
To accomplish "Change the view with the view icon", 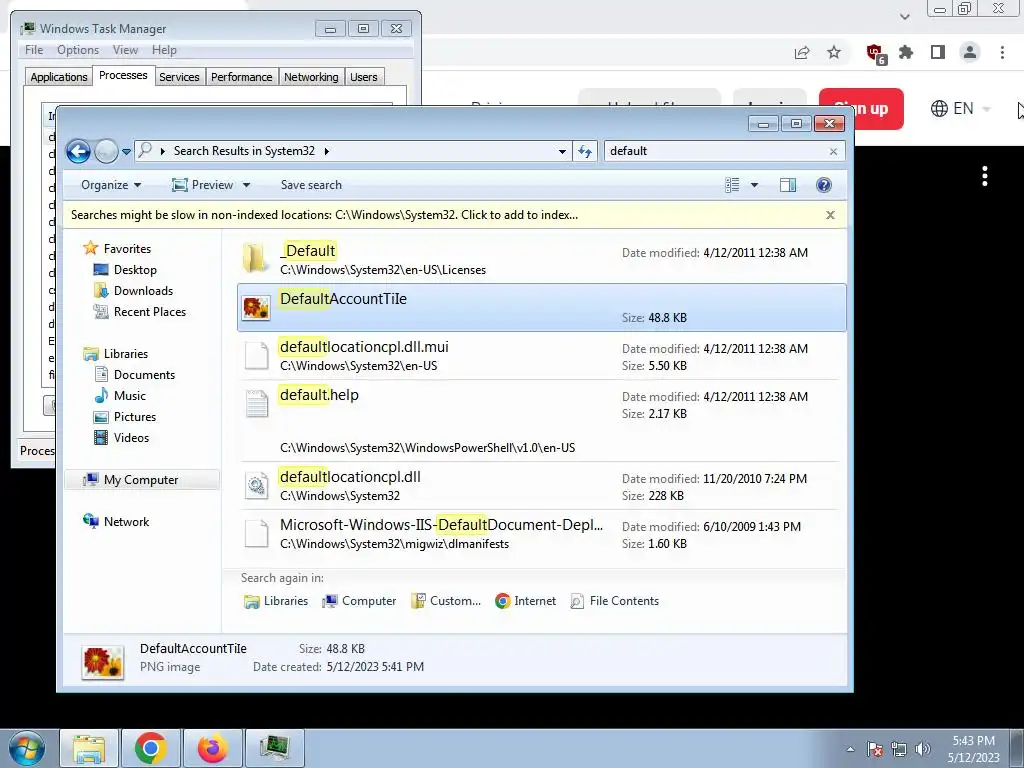I will tap(732, 185).
